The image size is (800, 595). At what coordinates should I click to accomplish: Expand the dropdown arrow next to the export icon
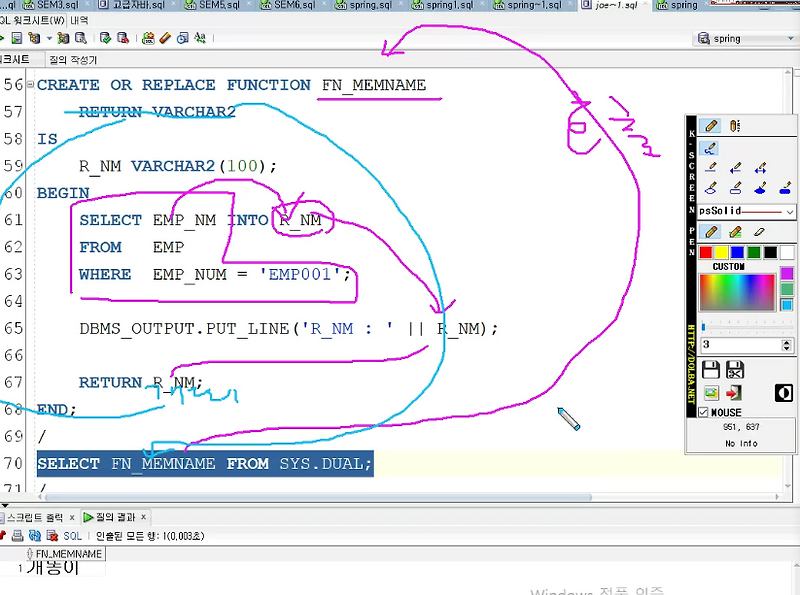[x=47, y=39]
